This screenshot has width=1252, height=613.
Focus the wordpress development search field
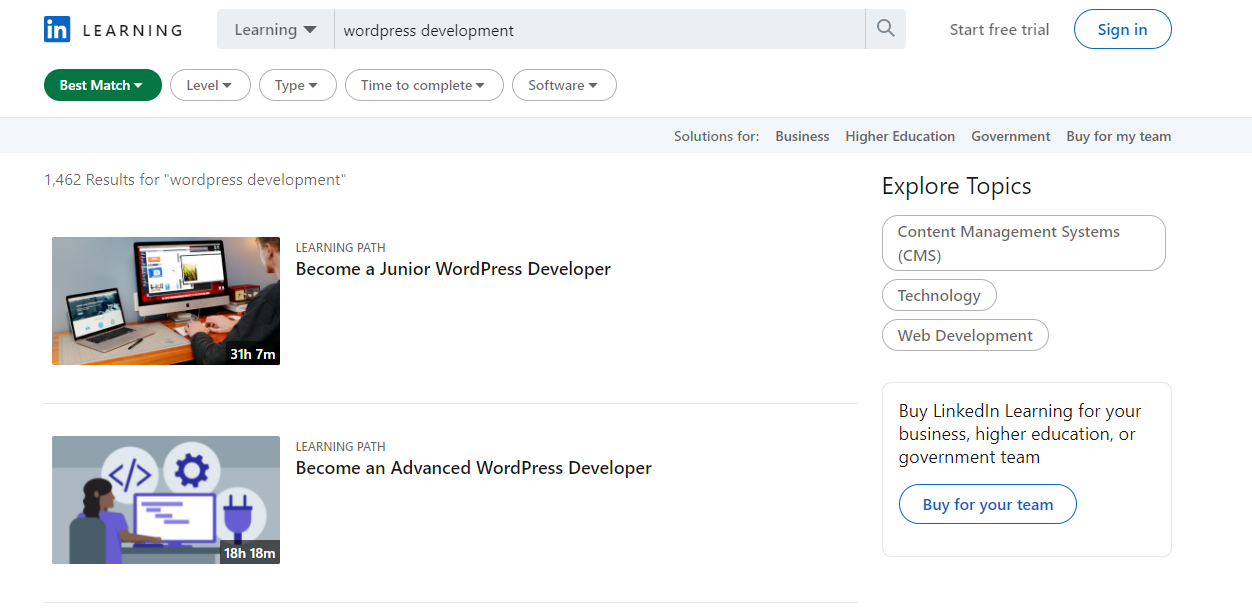point(599,30)
